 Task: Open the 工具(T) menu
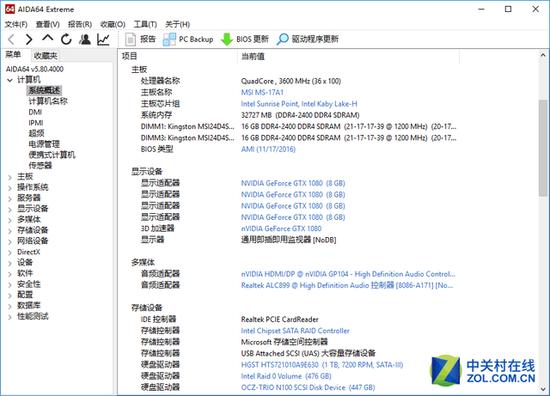tap(145, 24)
